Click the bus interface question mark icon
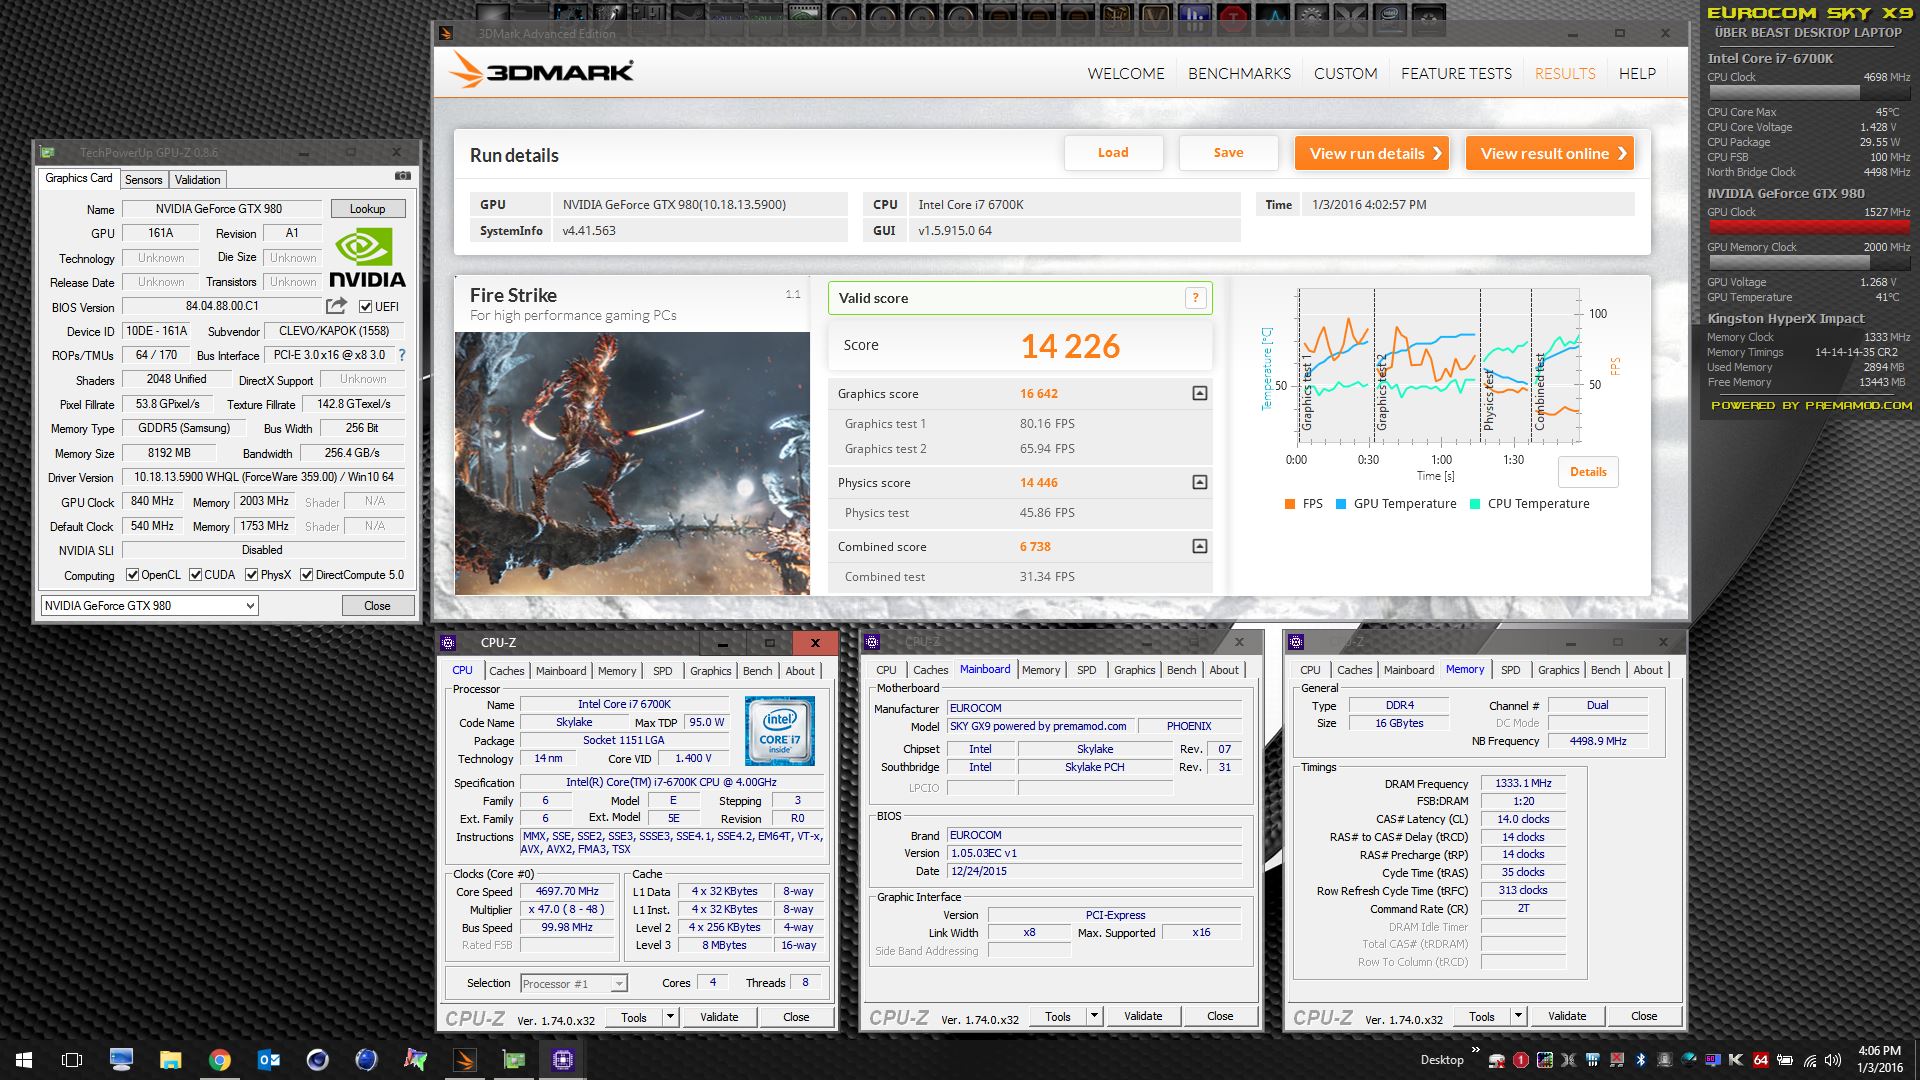Screen dimensions: 1920x1080 [402, 355]
